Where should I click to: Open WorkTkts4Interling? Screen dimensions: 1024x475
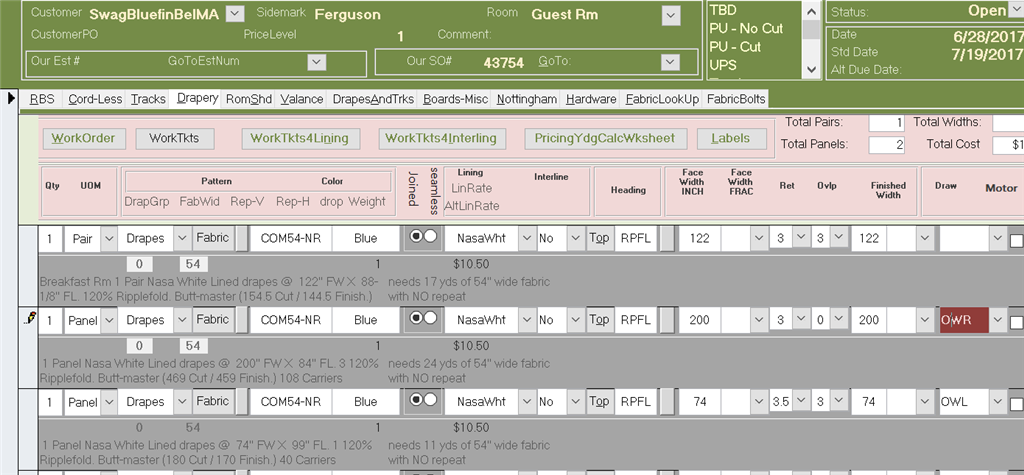click(x=441, y=139)
